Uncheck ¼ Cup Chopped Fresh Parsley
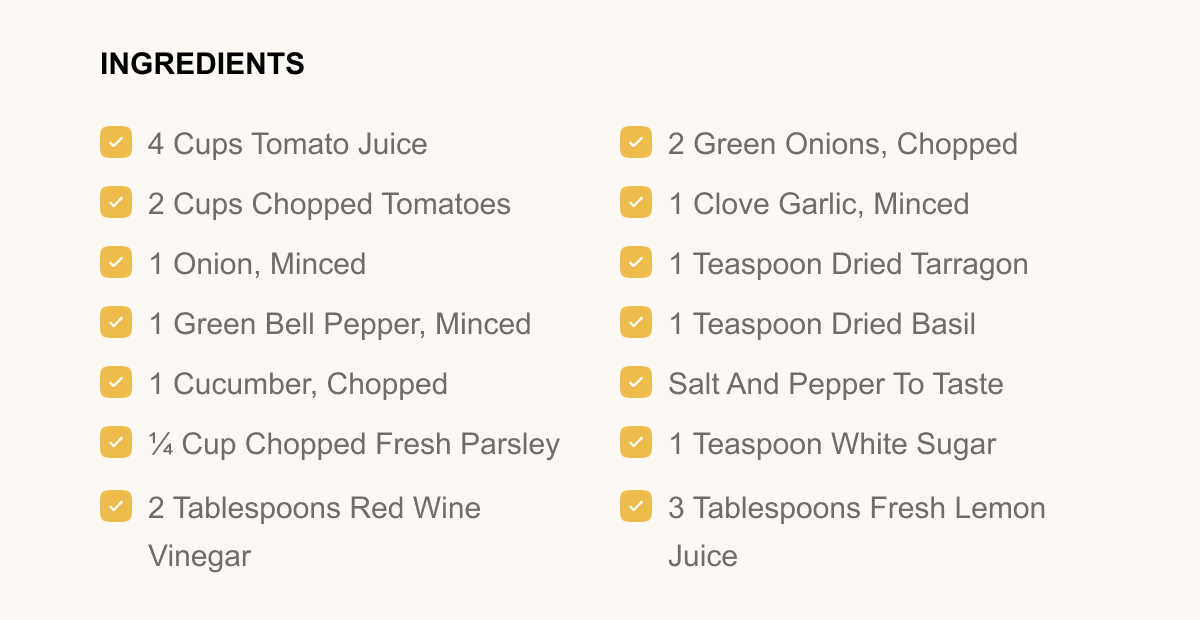 116,442
